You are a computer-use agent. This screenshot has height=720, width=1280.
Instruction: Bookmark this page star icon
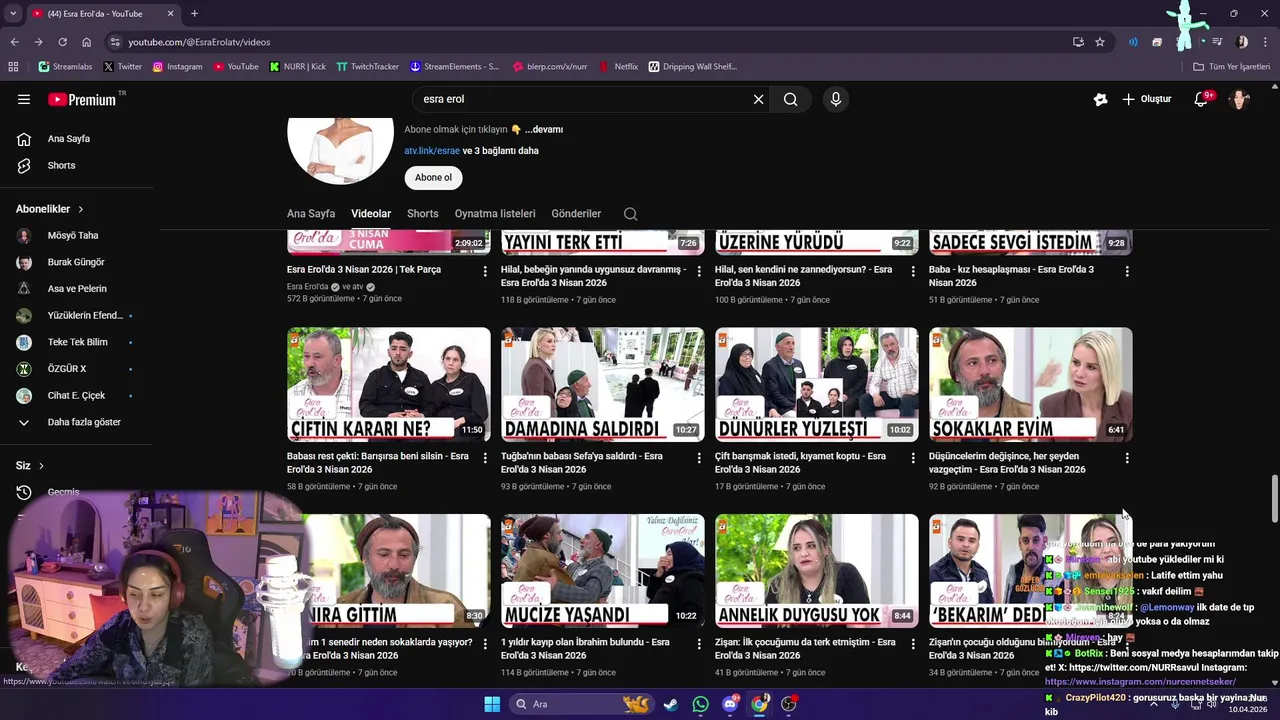point(1100,42)
